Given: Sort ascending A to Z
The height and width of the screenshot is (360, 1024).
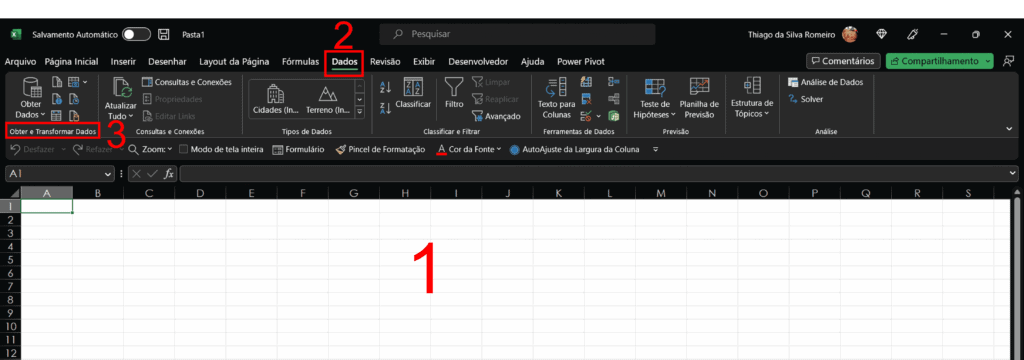Looking at the screenshot, I should coord(385,87).
